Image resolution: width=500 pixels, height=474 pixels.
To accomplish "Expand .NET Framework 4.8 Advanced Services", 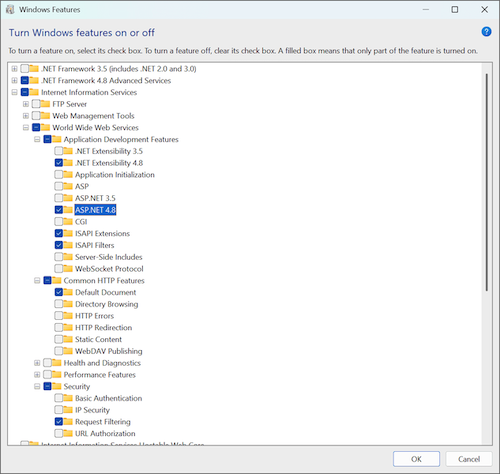I will (x=14, y=80).
